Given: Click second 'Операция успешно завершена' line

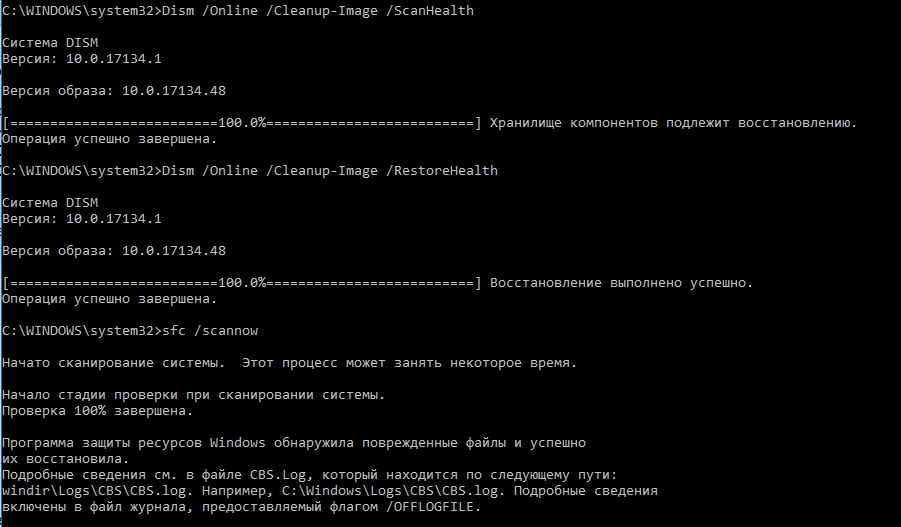Looking at the screenshot, I should pos(110,299).
